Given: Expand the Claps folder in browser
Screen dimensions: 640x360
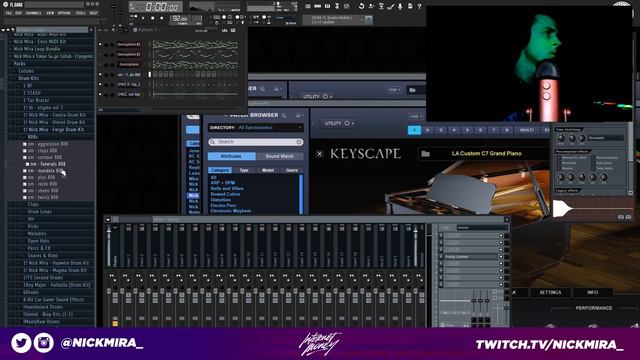Looking at the screenshot, I should (33, 204).
